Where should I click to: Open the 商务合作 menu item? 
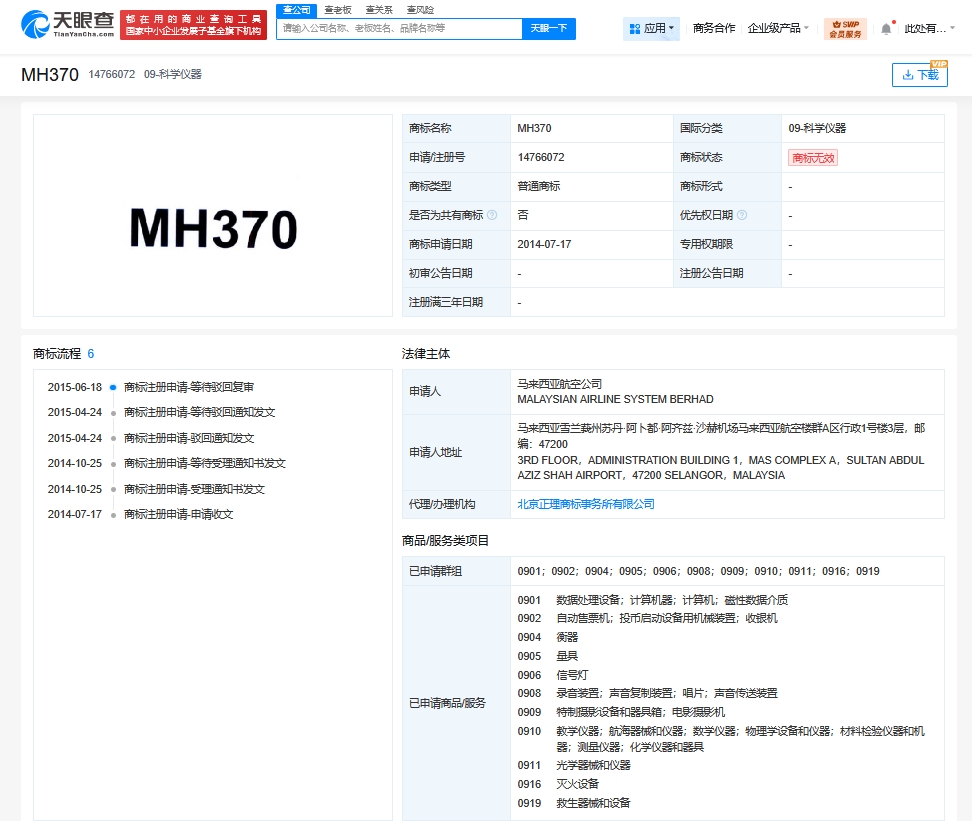tap(716, 27)
